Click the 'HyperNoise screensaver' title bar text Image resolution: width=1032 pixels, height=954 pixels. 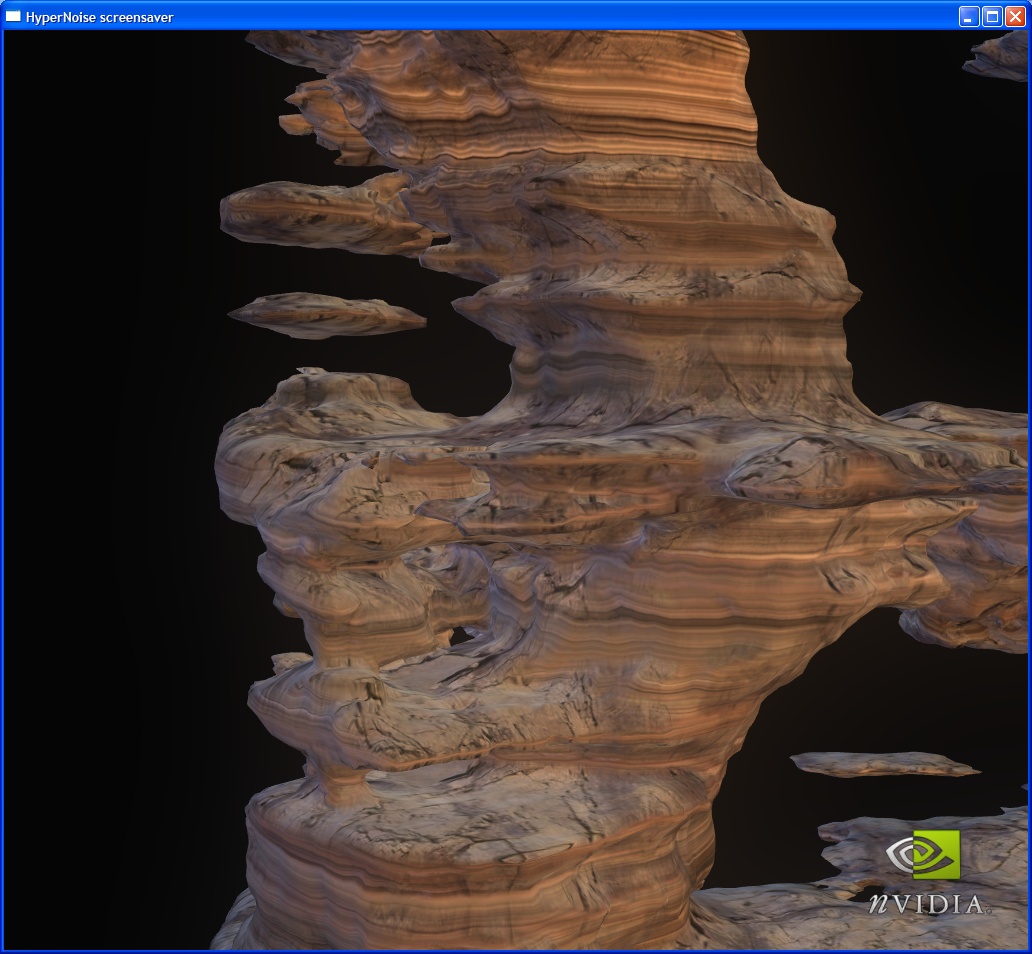pyautogui.click(x=101, y=17)
